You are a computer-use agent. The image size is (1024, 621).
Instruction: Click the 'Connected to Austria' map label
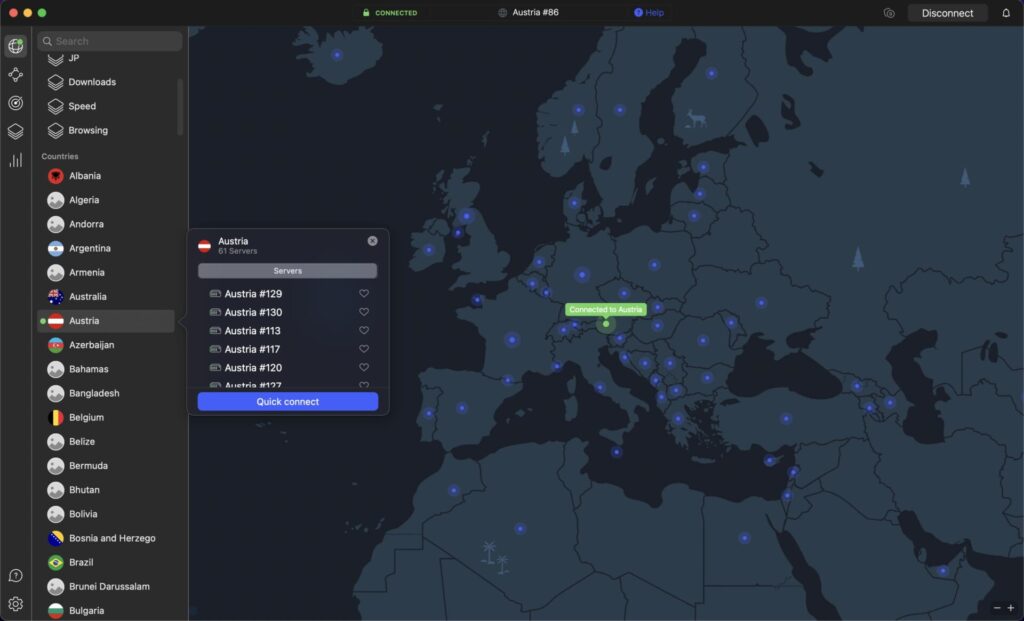(x=605, y=310)
